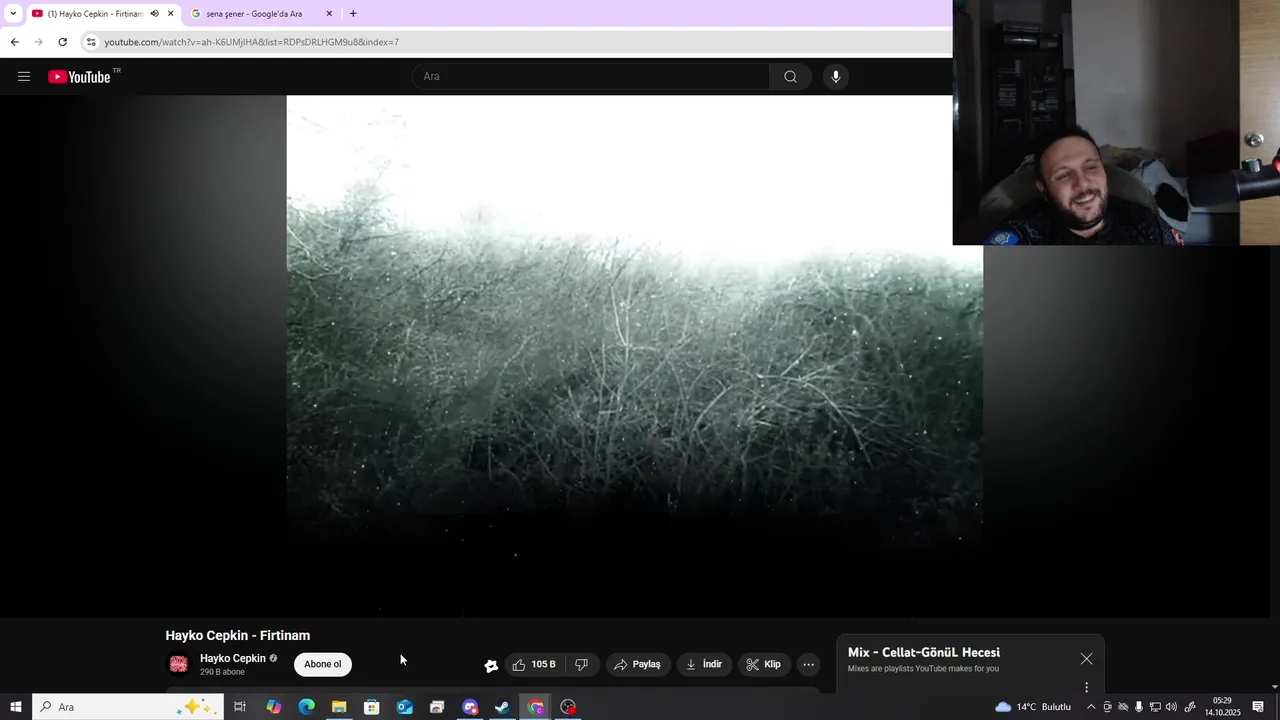
Task: Open Outlook from the taskbar
Action: click(404, 707)
